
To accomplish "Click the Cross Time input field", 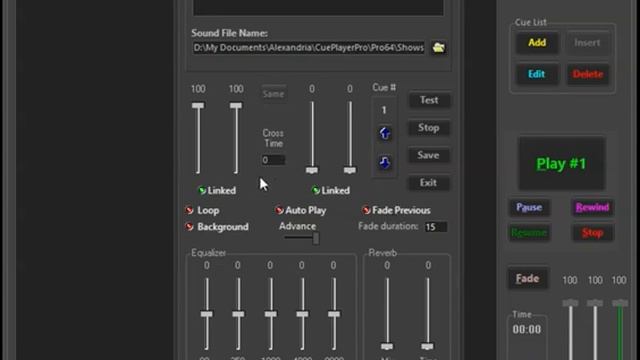I will tap(273, 160).
